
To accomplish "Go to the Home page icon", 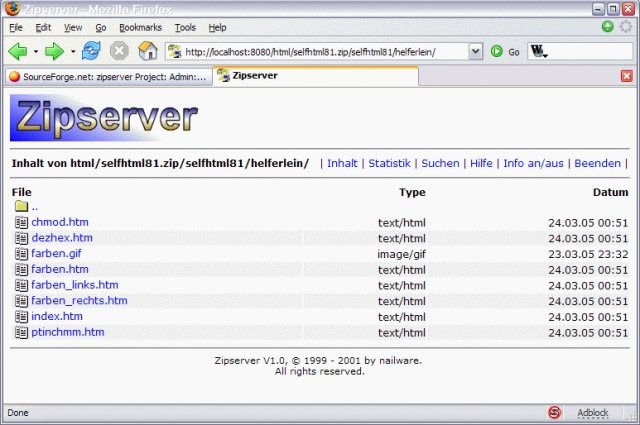I will [x=147, y=50].
